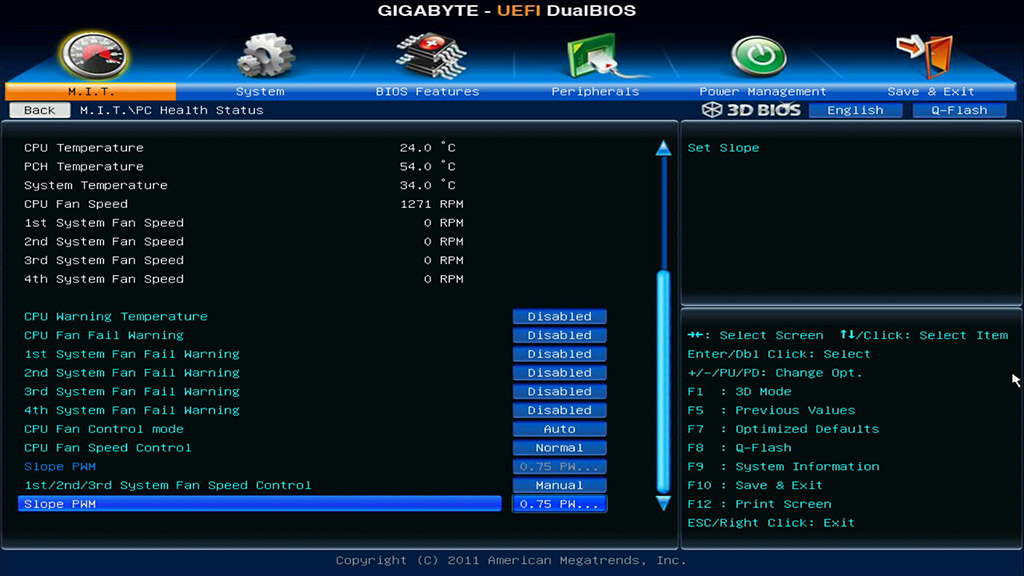Click the F1 3D Mode hint
Image resolution: width=1024 pixels, height=576 pixels.
(x=739, y=391)
